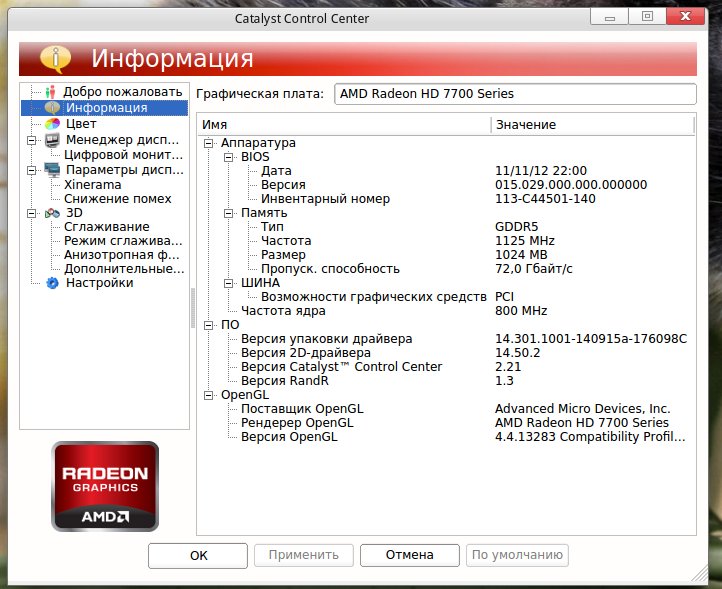The image size is (722, 589).
Task: Click the Применить button
Action: pyautogui.click(x=303, y=555)
